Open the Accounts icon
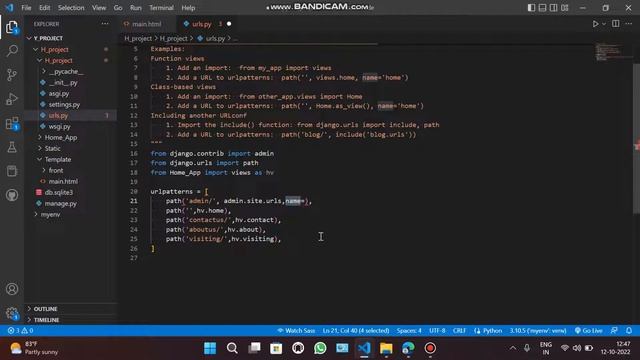This screenshot has width=640, height=360. 12,289
